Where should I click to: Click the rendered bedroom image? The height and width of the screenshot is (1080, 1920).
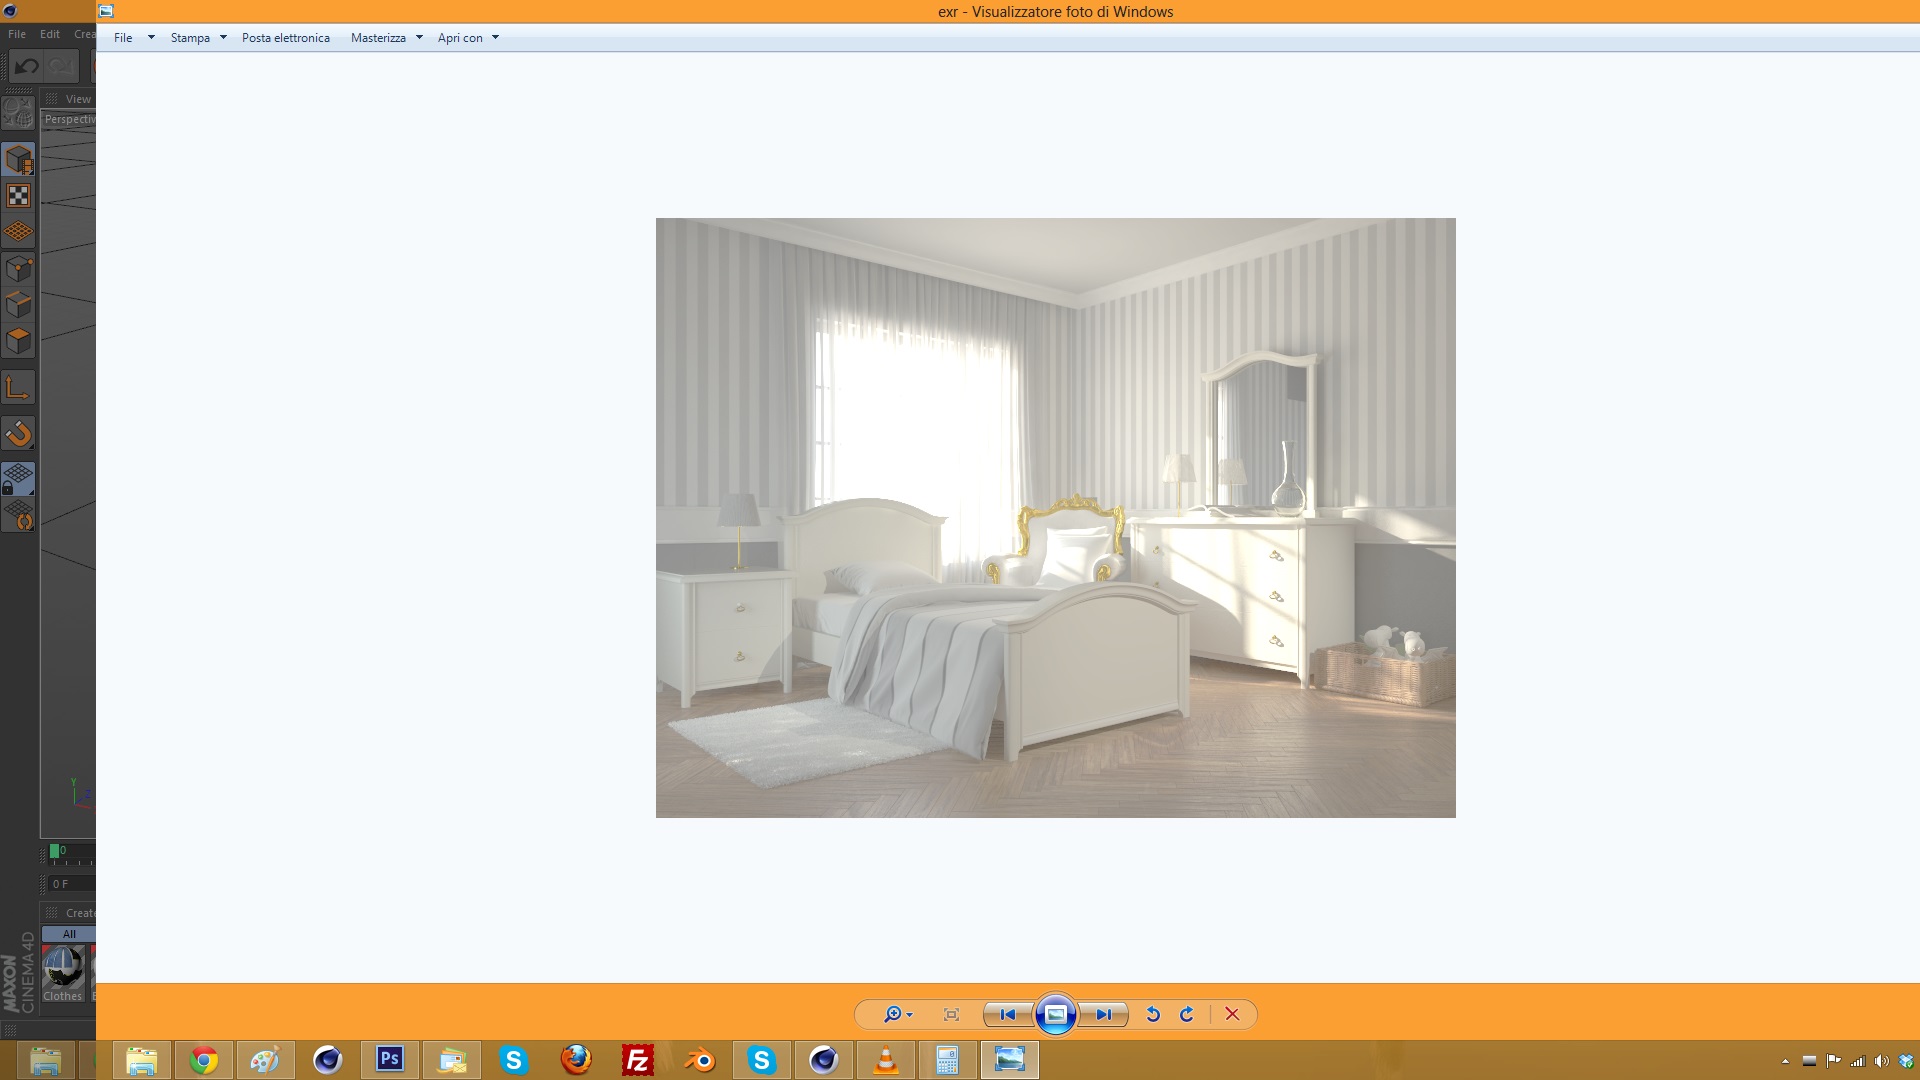pos(1055,517)
